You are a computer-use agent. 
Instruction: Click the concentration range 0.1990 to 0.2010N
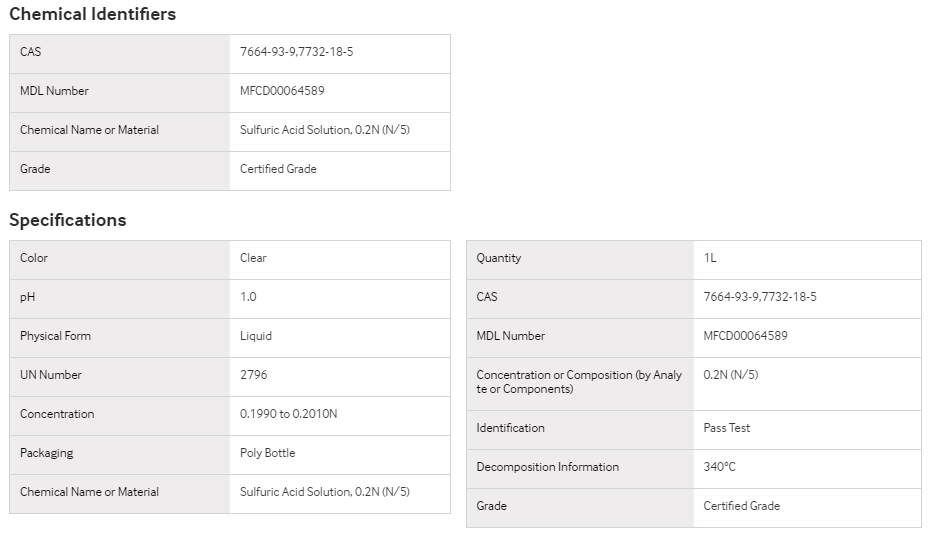point(289,414)
